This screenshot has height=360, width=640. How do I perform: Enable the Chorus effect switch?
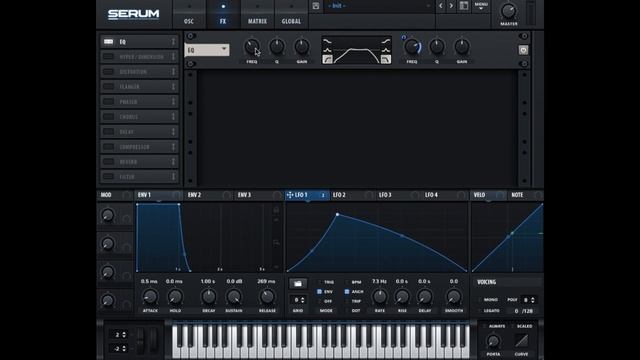click(109, 117)
